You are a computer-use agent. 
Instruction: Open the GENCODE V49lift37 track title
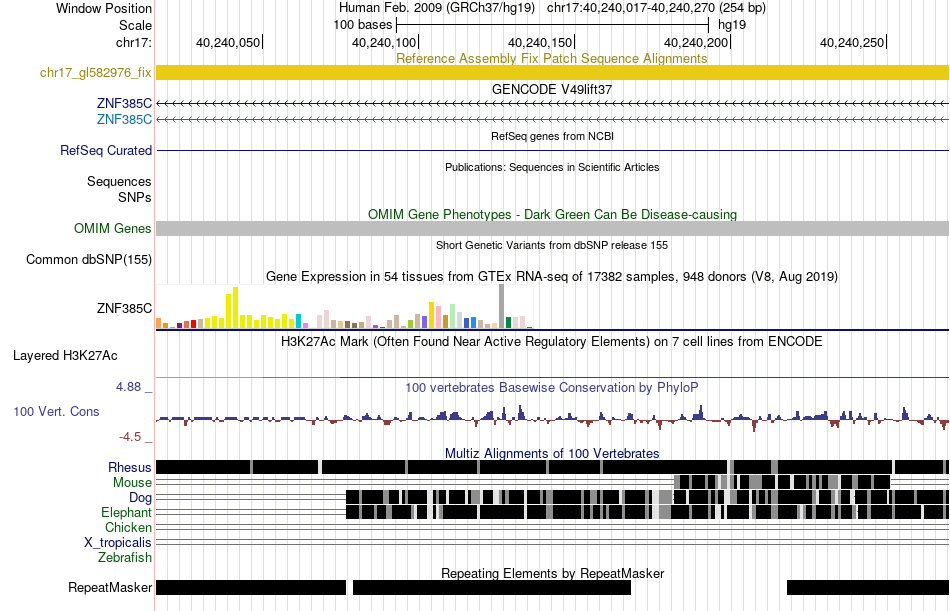(552, 89)
